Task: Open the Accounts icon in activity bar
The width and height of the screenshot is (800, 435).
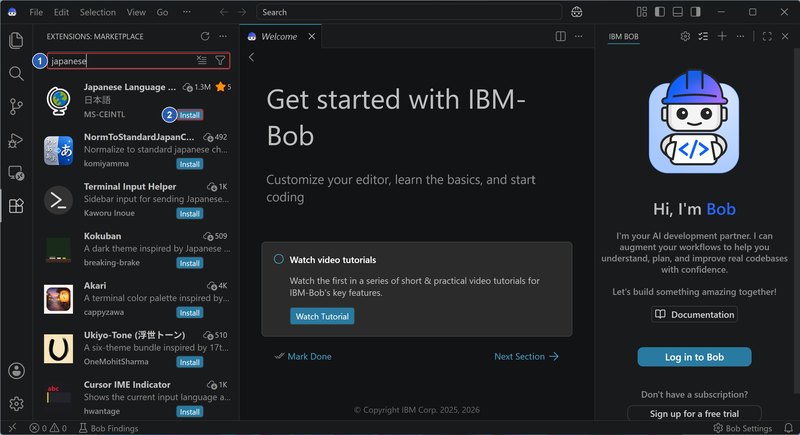Action: click(x=16, y=371)
